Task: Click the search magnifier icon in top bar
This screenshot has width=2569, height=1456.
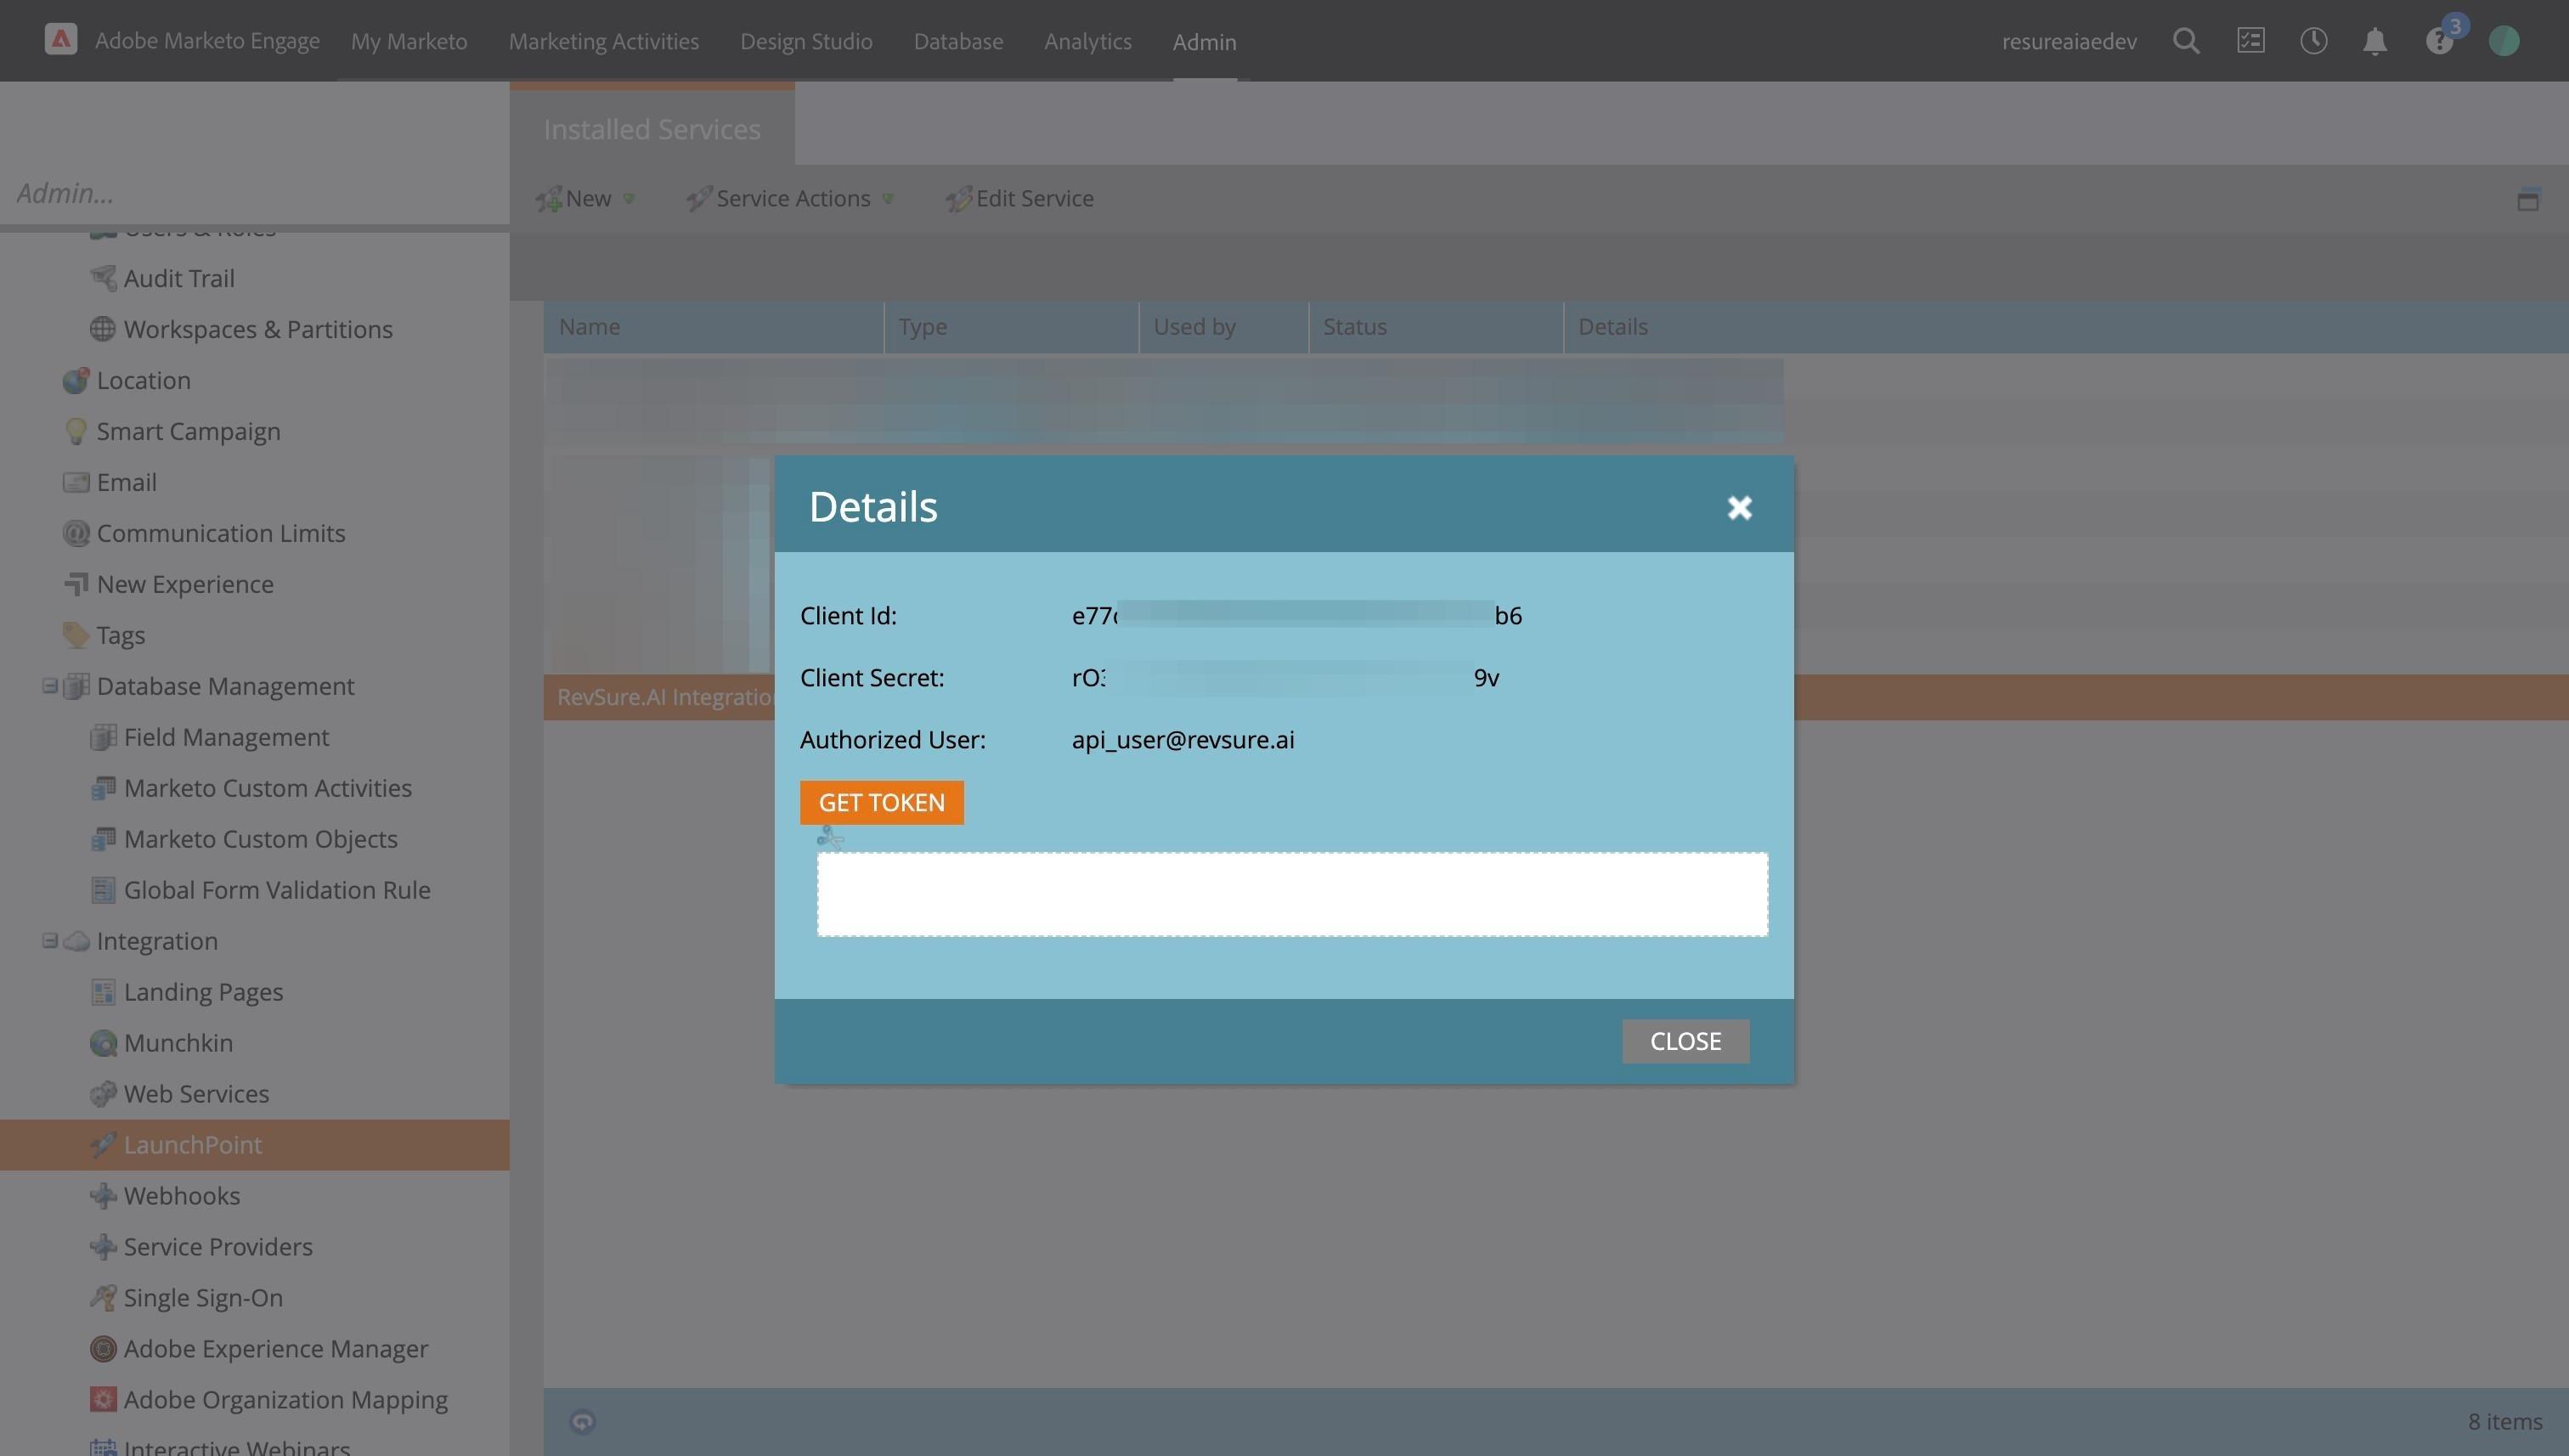Action: 2186,41
